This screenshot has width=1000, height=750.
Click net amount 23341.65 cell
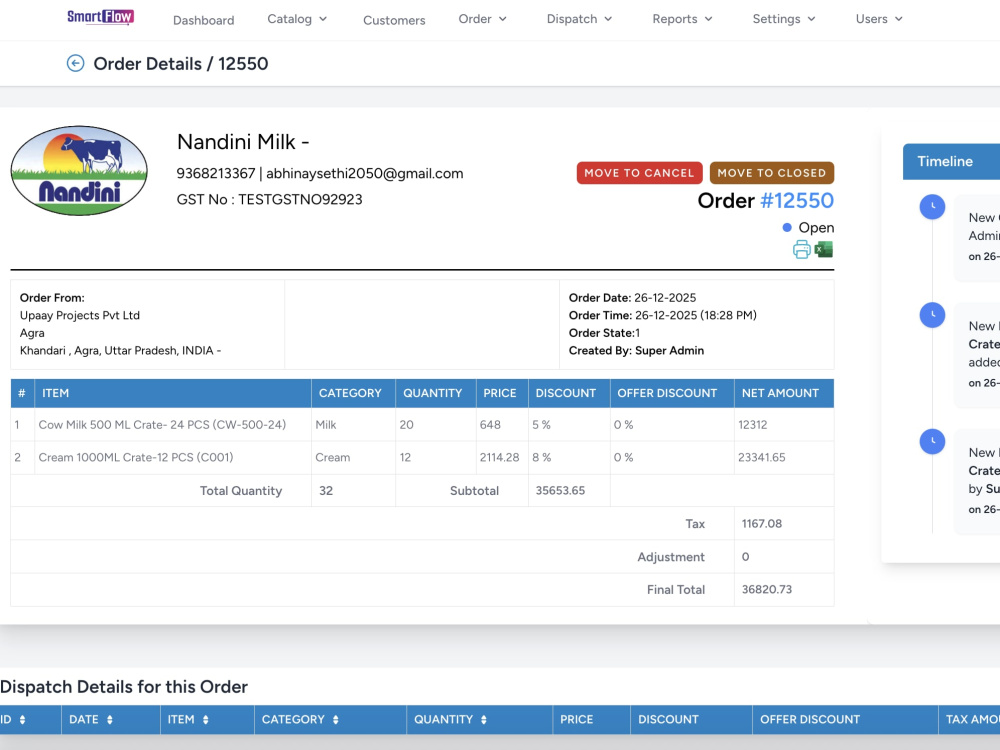784,457
